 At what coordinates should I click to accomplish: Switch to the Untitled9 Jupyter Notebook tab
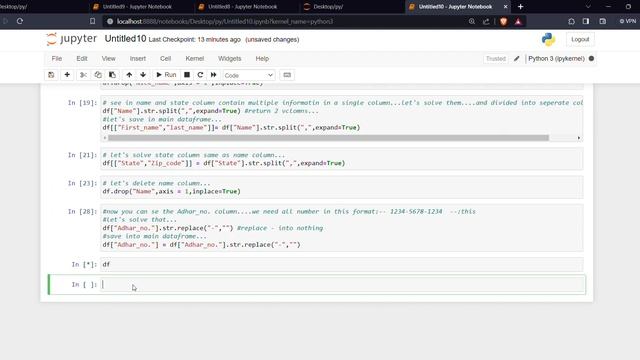pos(137,7)
